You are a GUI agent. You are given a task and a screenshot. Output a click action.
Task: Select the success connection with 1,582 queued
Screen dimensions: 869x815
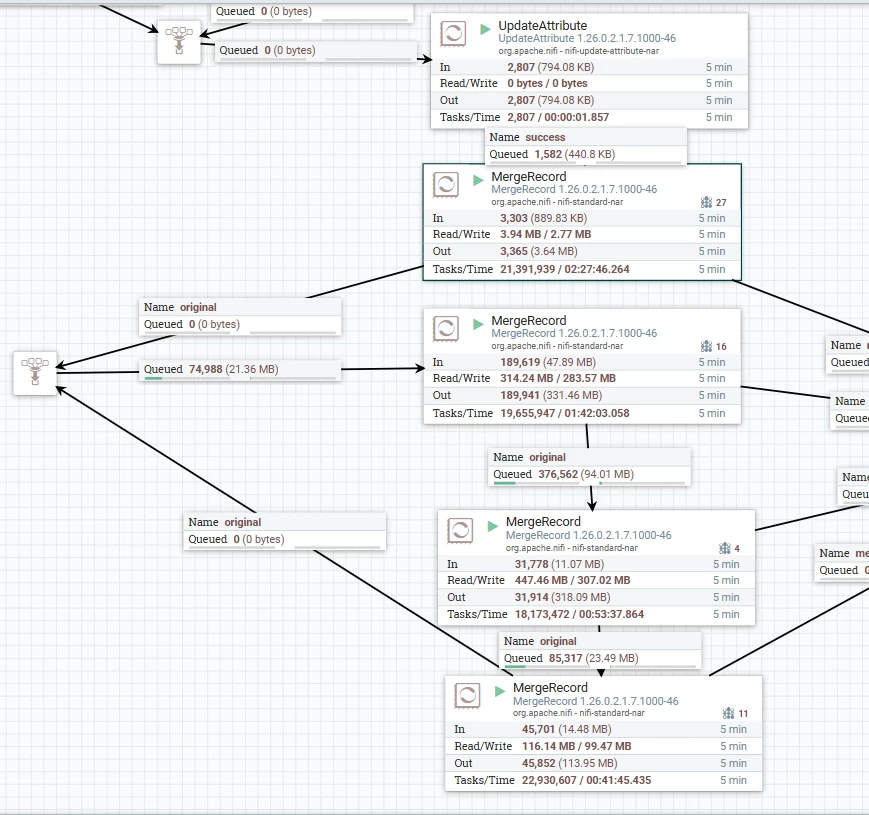click(x=586, y=146)
